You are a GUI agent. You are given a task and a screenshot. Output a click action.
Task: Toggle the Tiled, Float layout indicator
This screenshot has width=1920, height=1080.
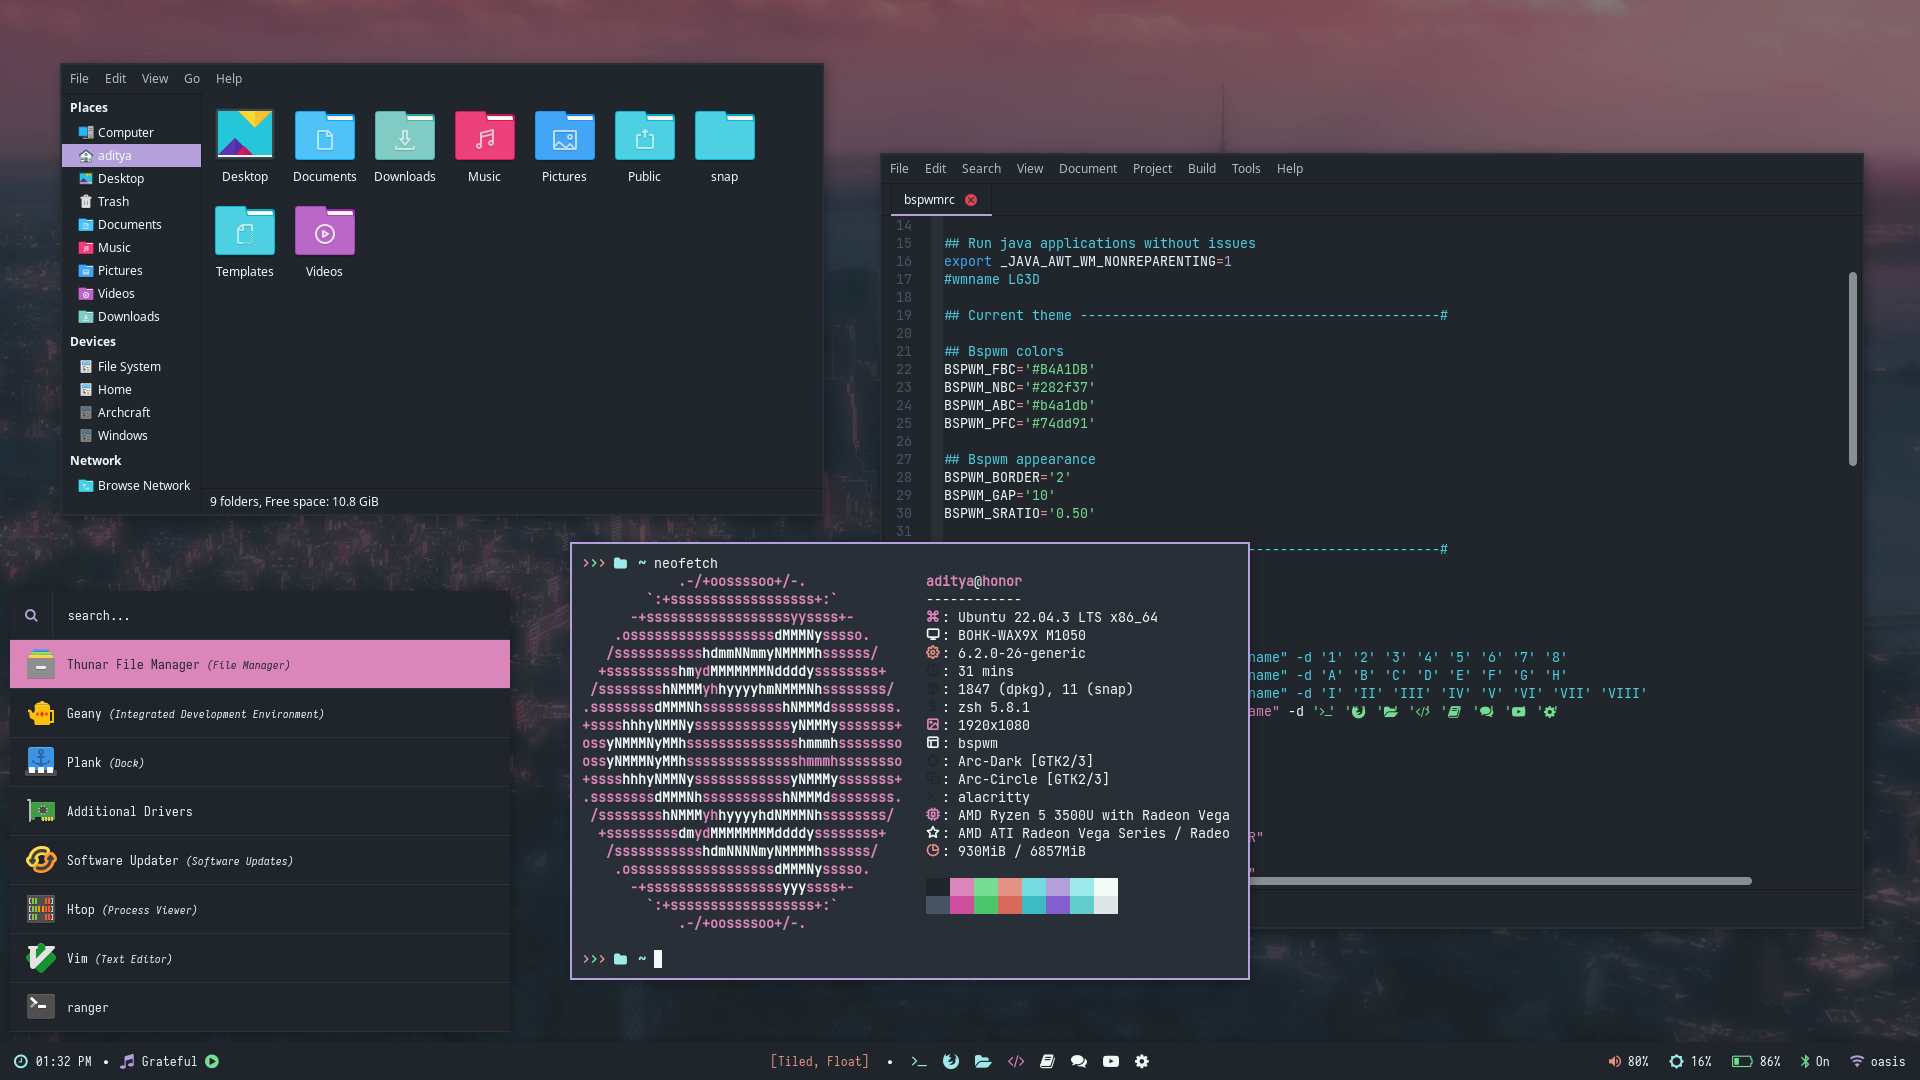[819, 1062]
